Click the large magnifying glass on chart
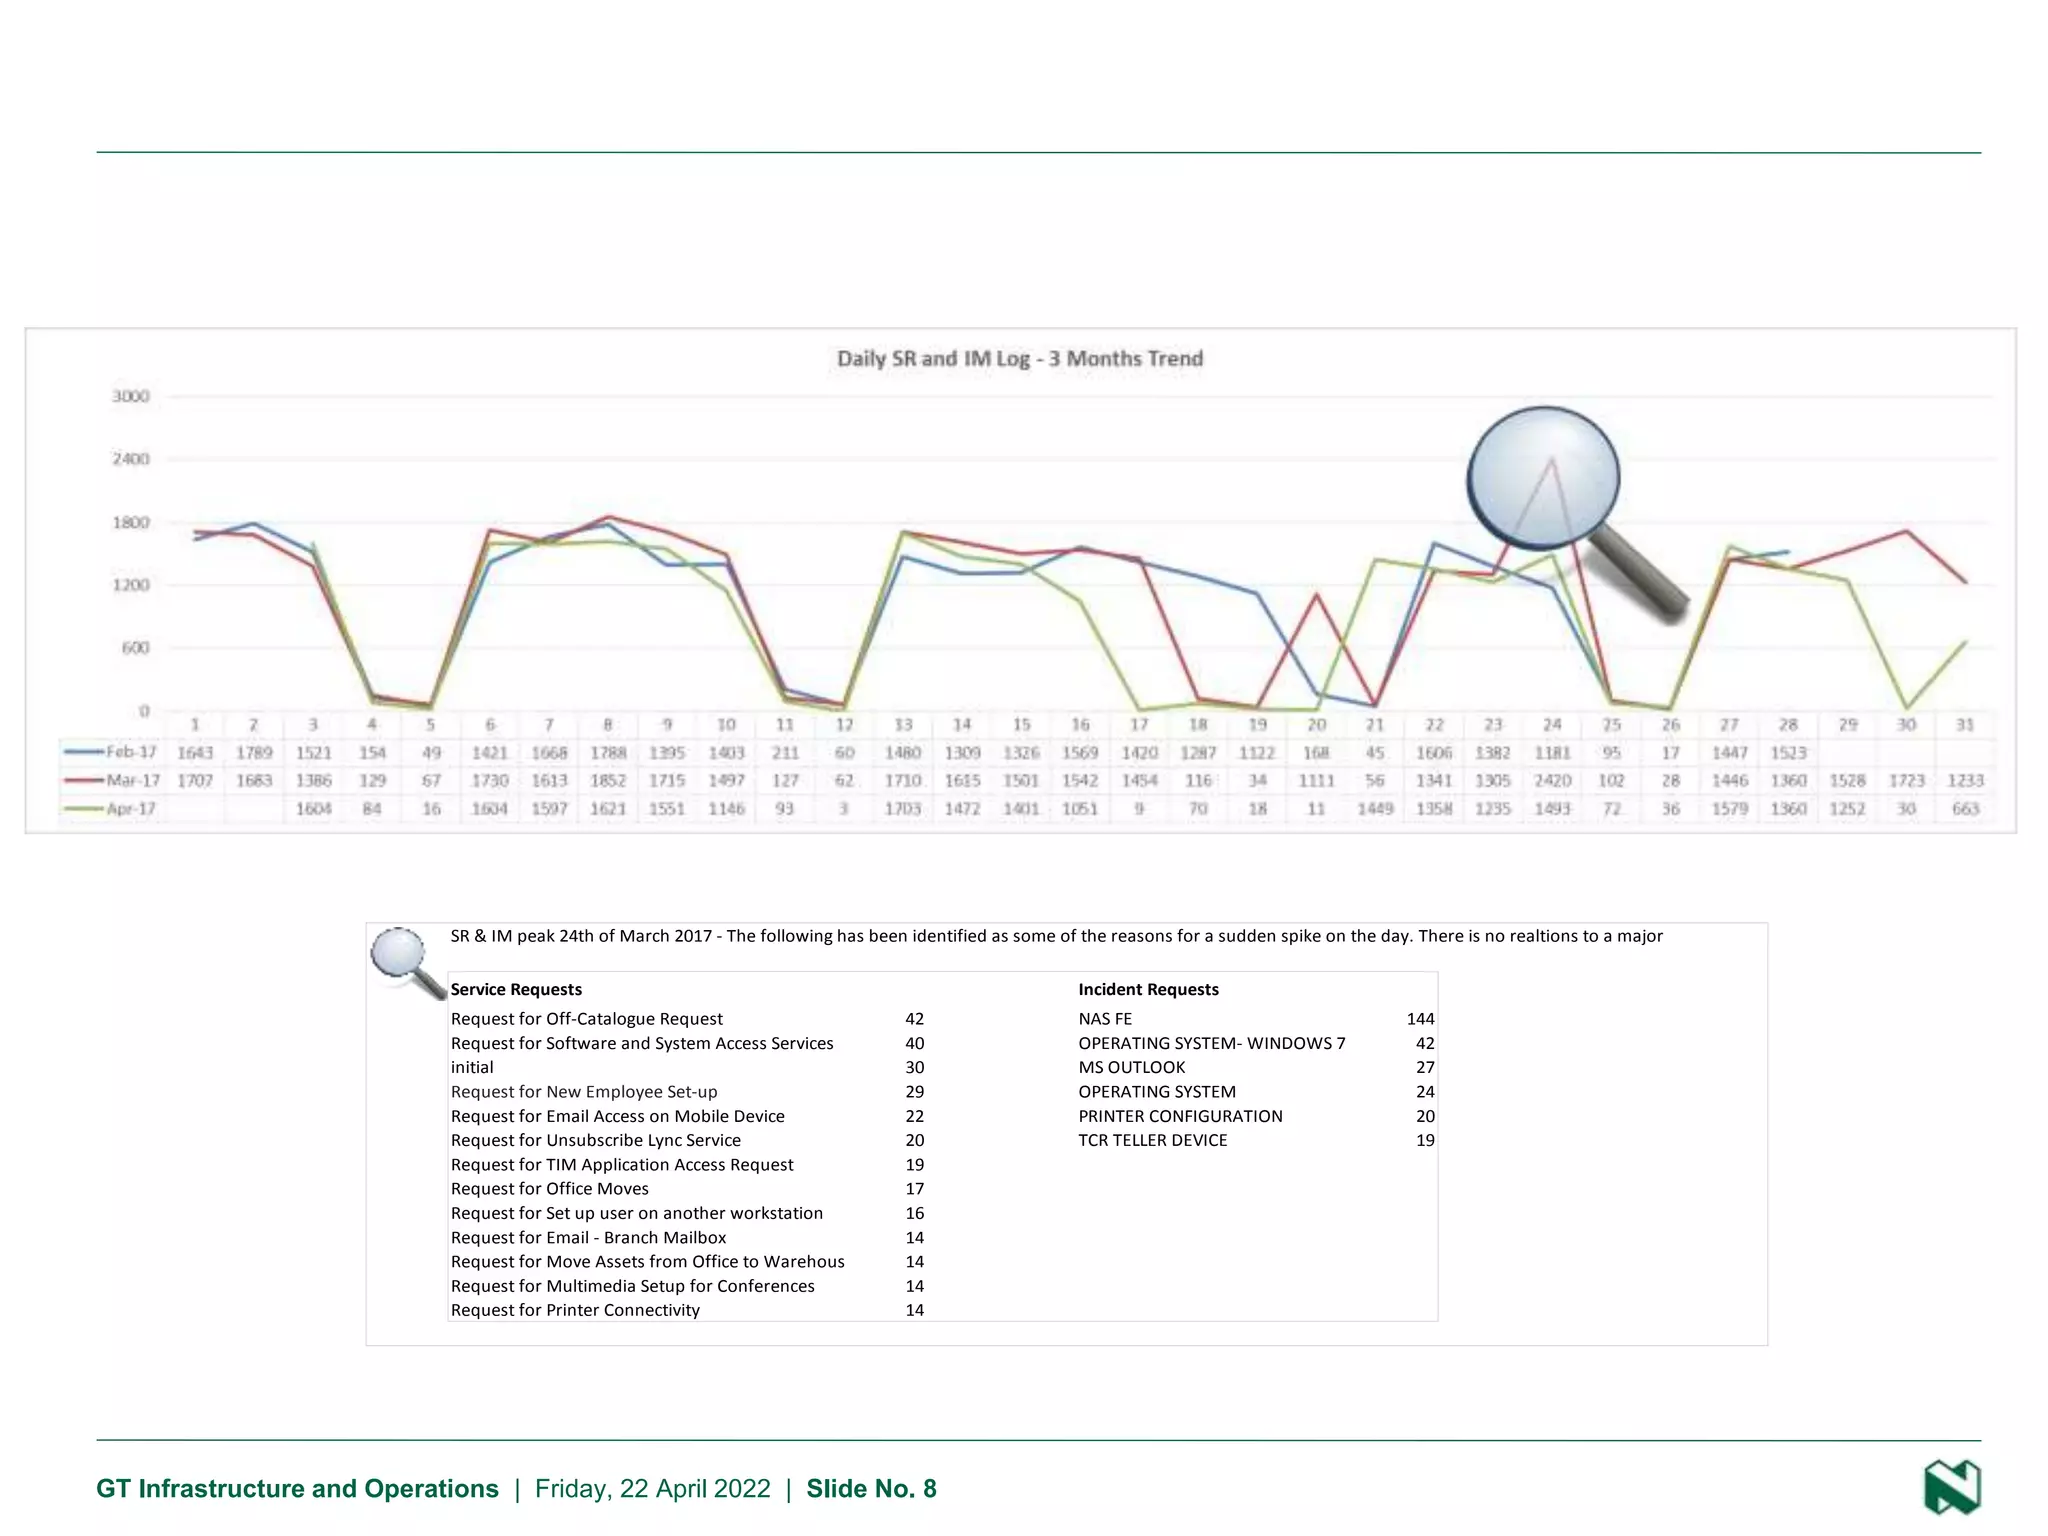 (x=1544, y=480)
